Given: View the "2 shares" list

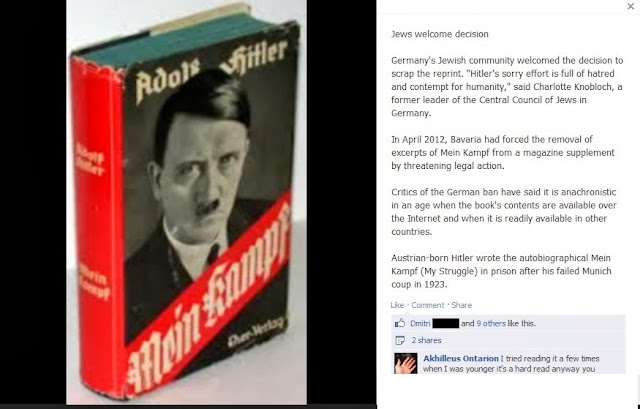Looking at the screenshot, I should point(426,340).
